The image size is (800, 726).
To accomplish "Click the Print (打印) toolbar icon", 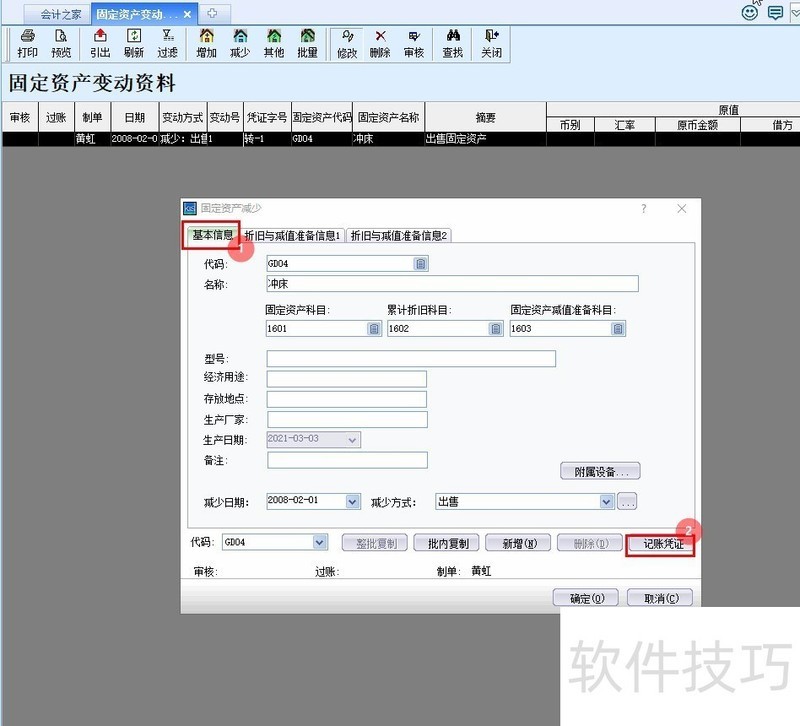I will click(x=27, y=44).
